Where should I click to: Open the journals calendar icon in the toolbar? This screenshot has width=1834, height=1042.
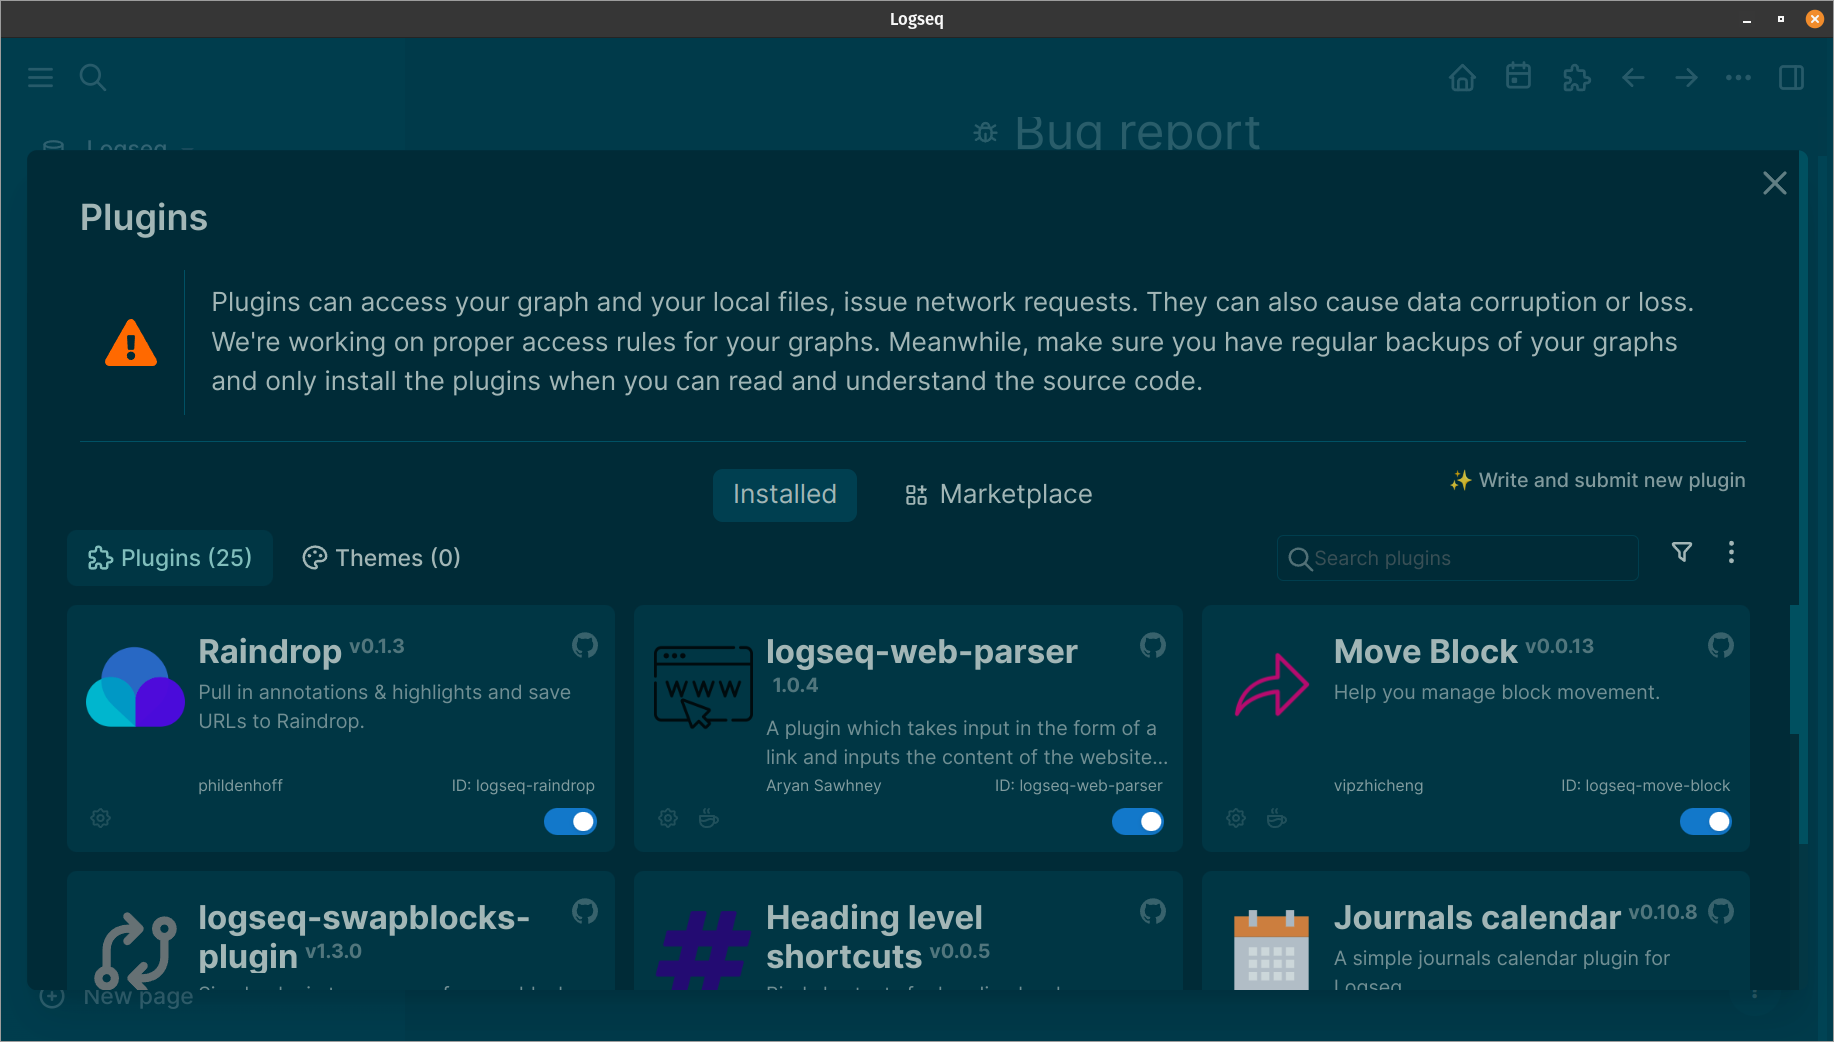pyautogui.click(x=1518, y=77)
